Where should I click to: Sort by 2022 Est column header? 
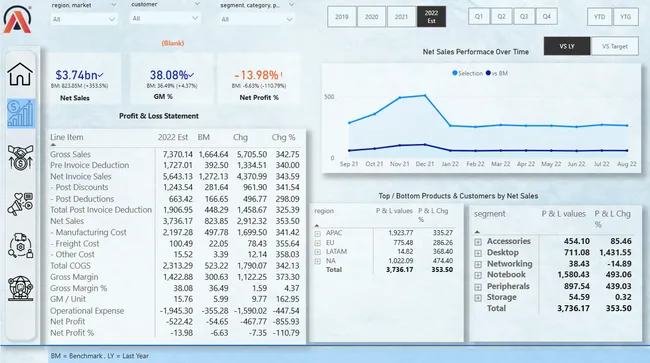pyautogui.click(x=173, y=137)
